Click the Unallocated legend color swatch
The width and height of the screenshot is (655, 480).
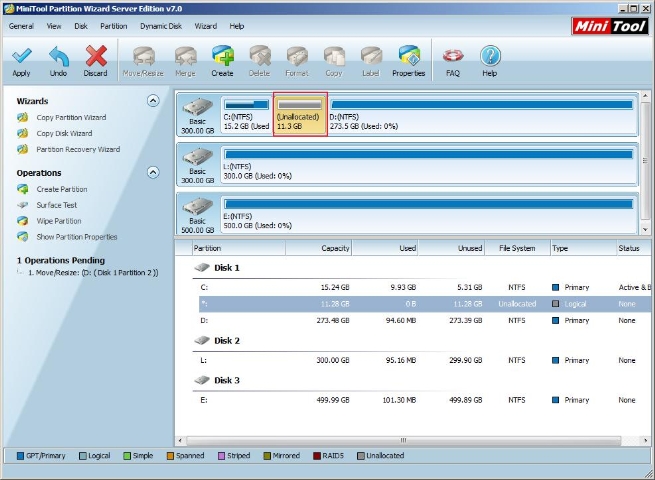pos(361,456)
